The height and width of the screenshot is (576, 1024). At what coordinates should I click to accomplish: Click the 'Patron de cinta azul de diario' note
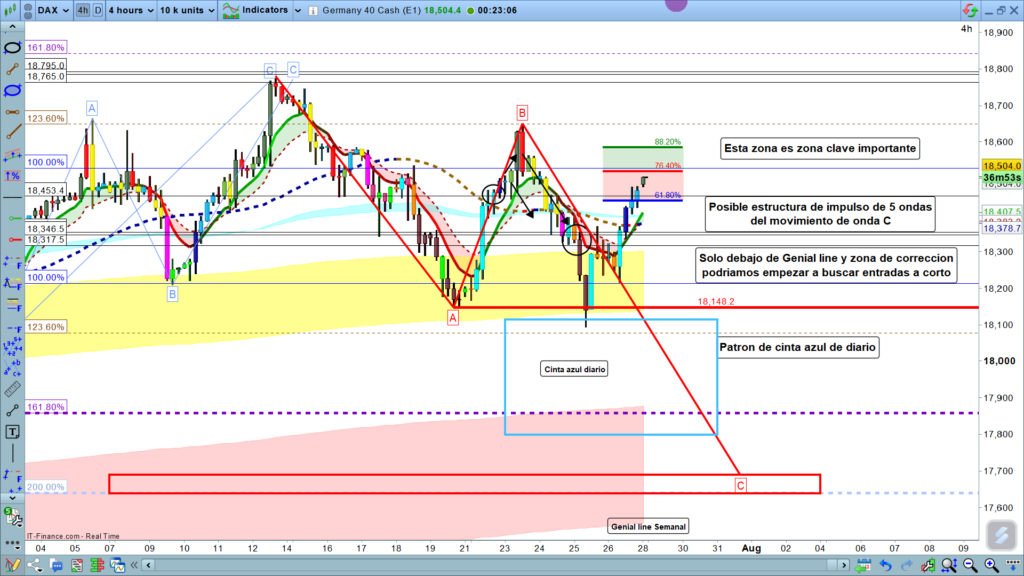[x=797, y=348]
